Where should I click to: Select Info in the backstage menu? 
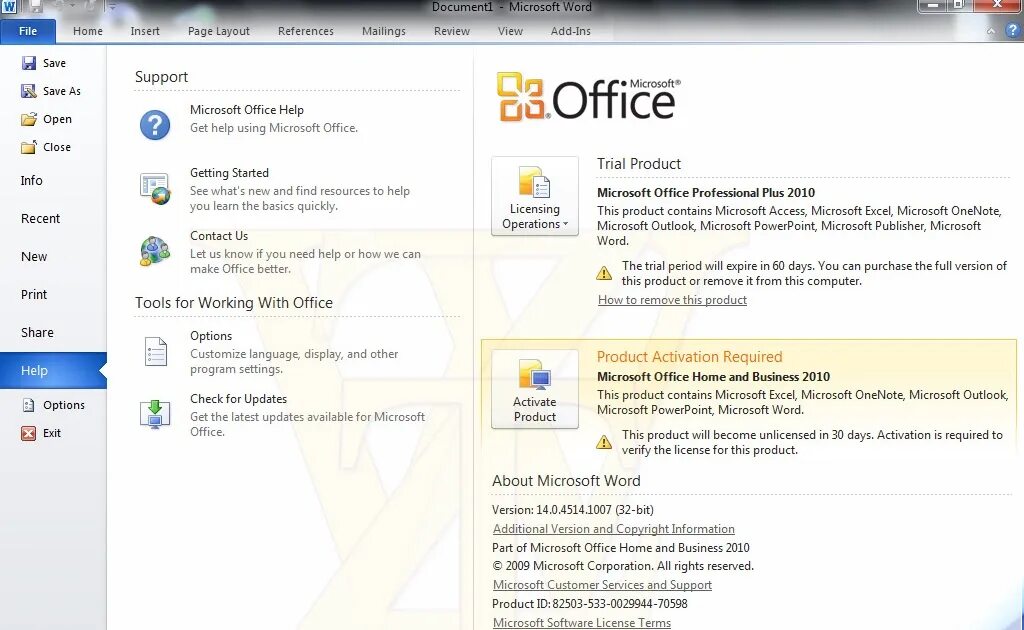click(53, 180)
